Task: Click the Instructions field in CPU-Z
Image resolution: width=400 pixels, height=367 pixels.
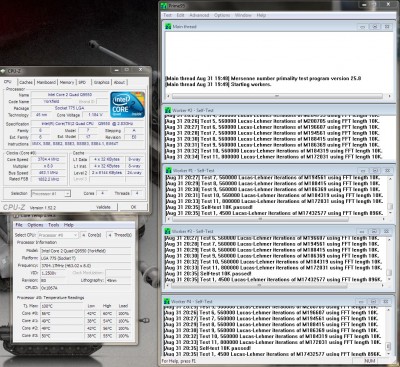Action: click(x=88, y=144)
